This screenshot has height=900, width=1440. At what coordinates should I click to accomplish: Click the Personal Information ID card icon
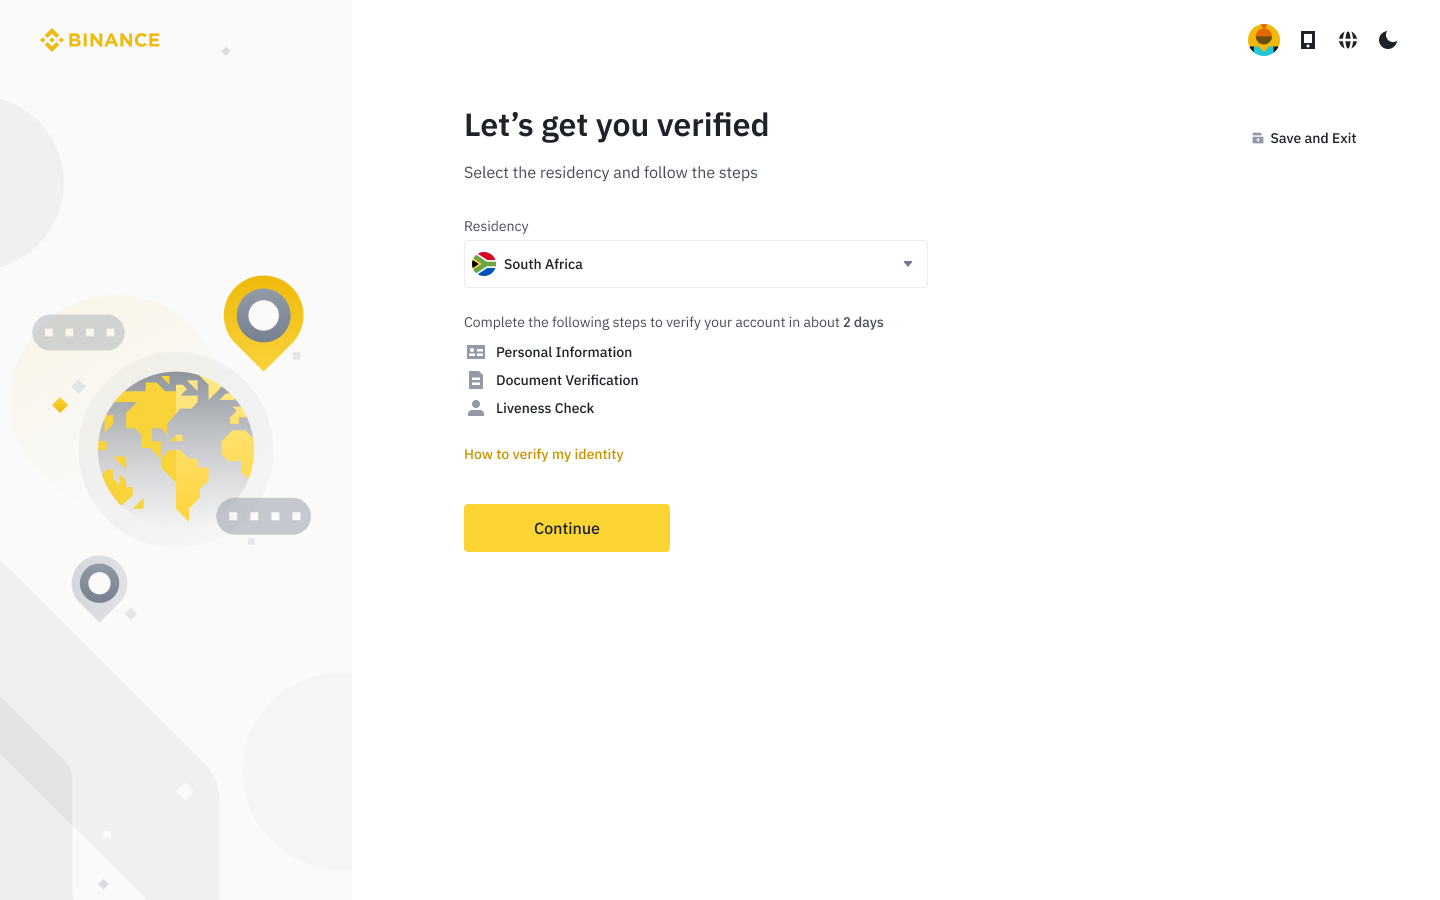tap(474, 351)
